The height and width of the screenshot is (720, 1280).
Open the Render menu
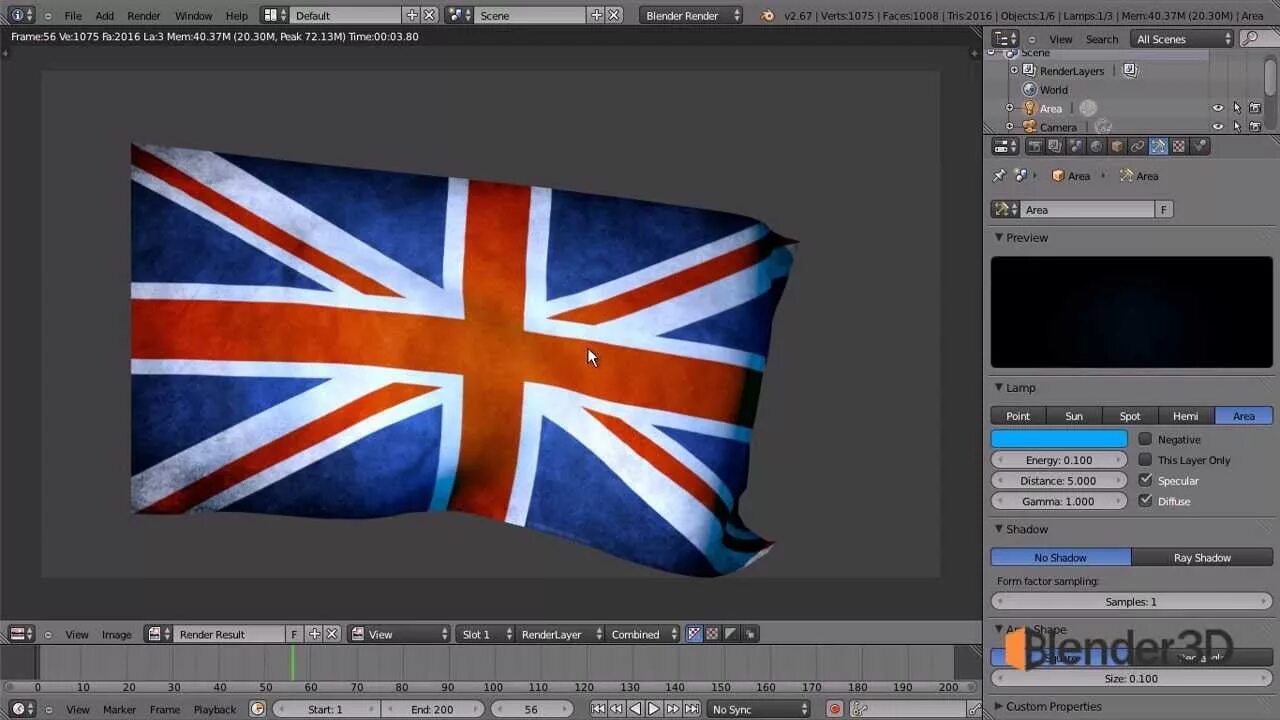(144, 15)
